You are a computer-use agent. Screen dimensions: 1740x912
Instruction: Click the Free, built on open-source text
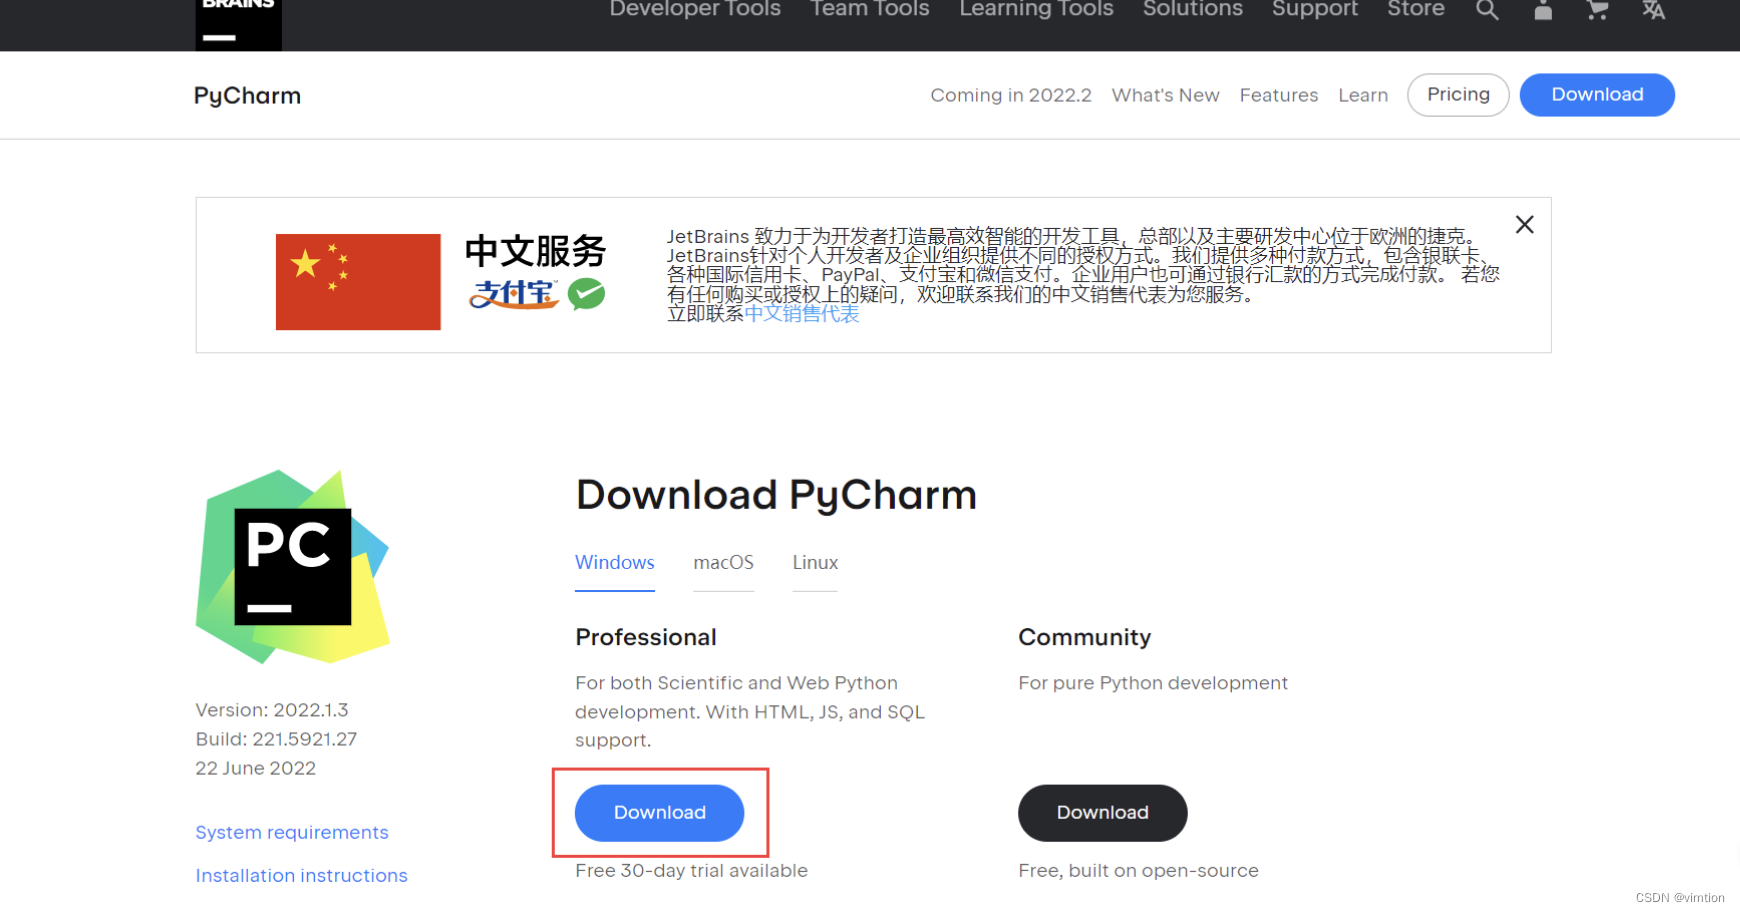coord(1138,871)
